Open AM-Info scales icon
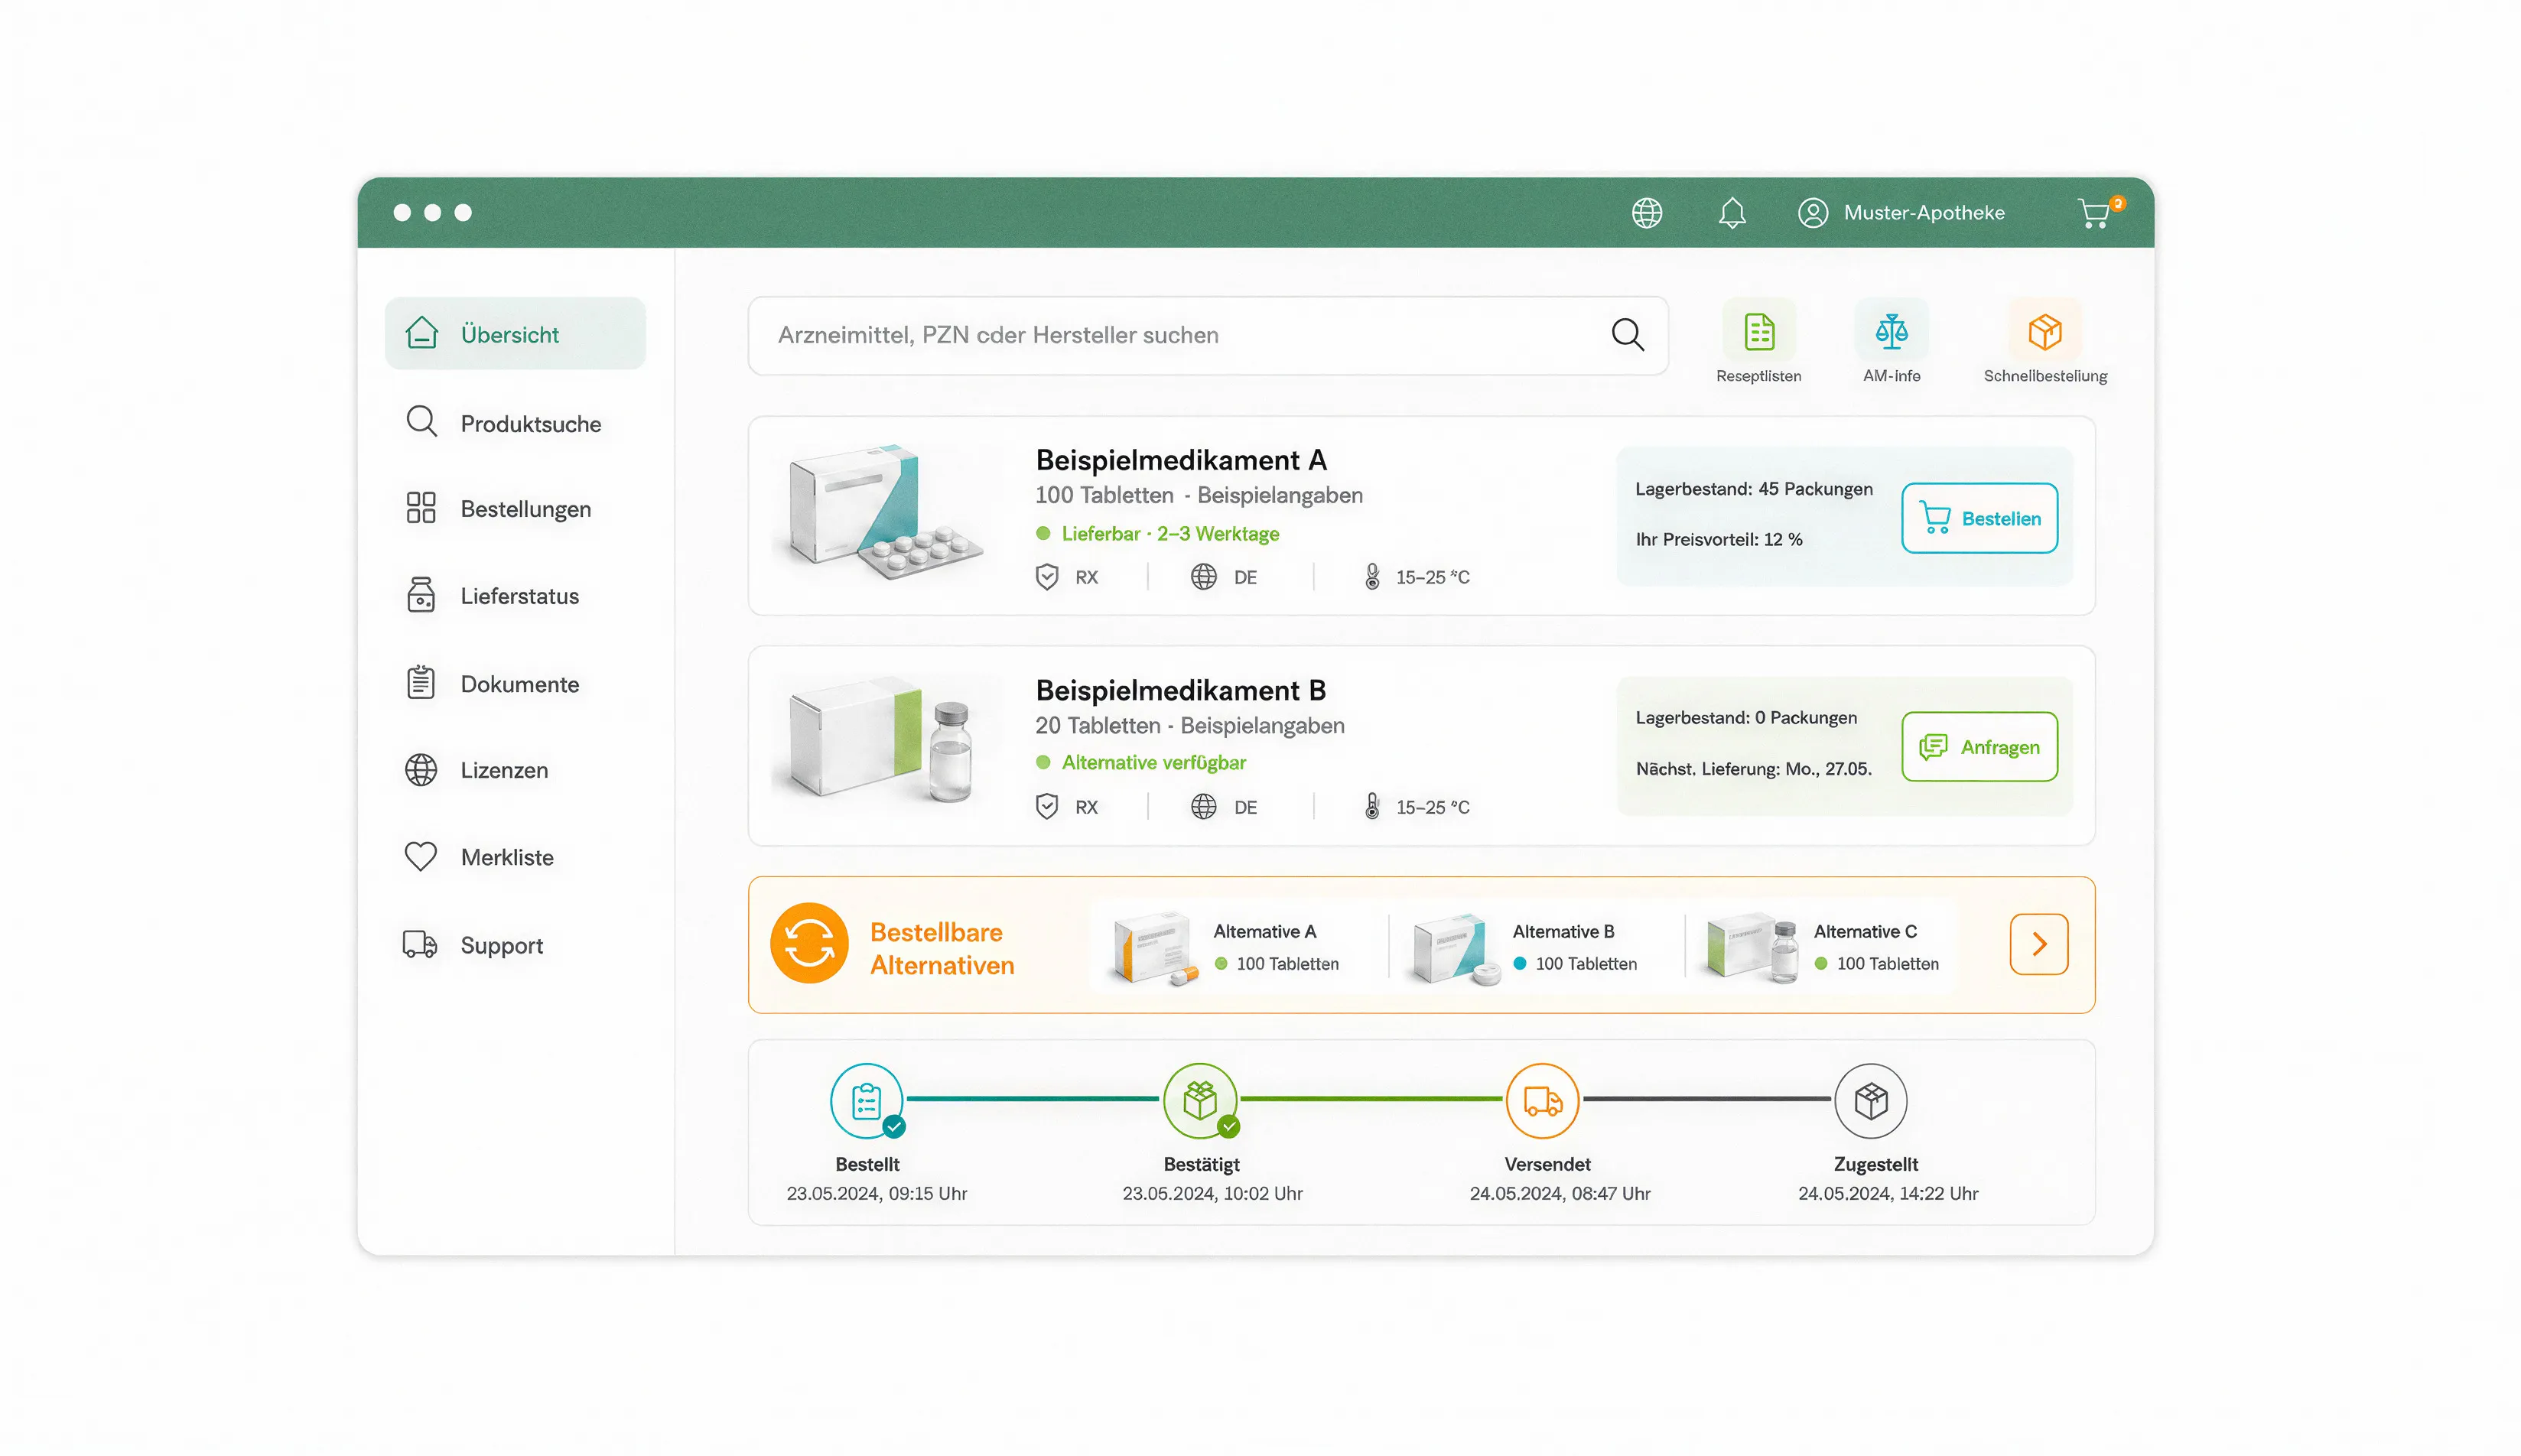This screenshot has width=2521, height=1456. tap(1891, 331)
